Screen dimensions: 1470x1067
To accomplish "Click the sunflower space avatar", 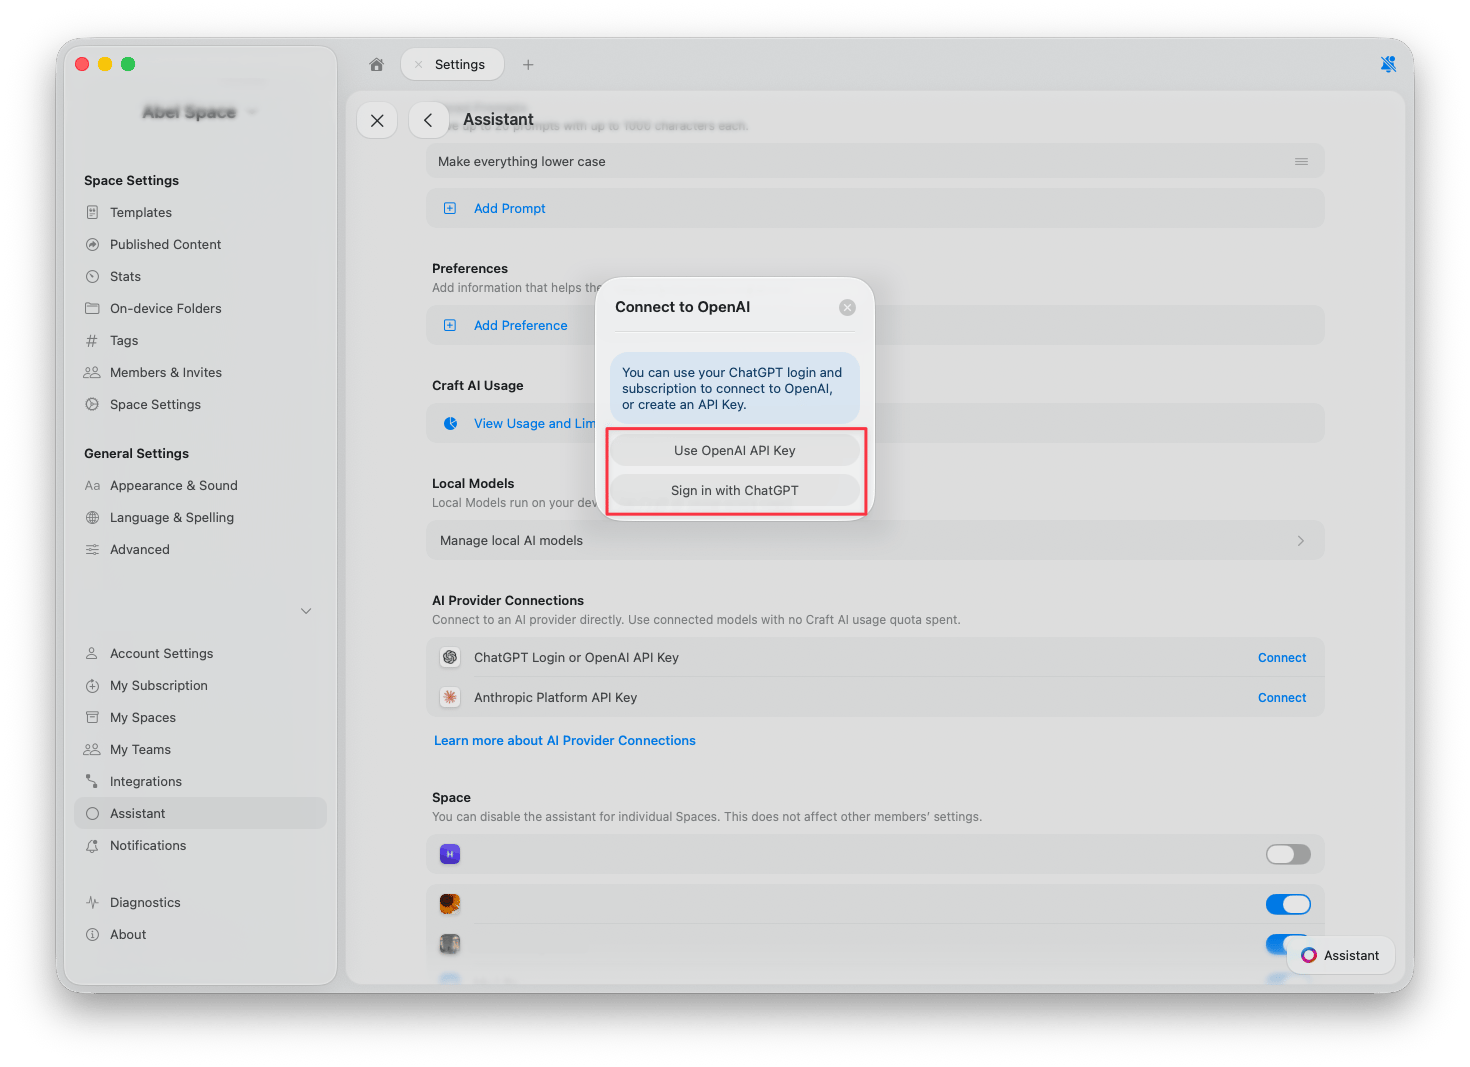I will click(450, 904).
